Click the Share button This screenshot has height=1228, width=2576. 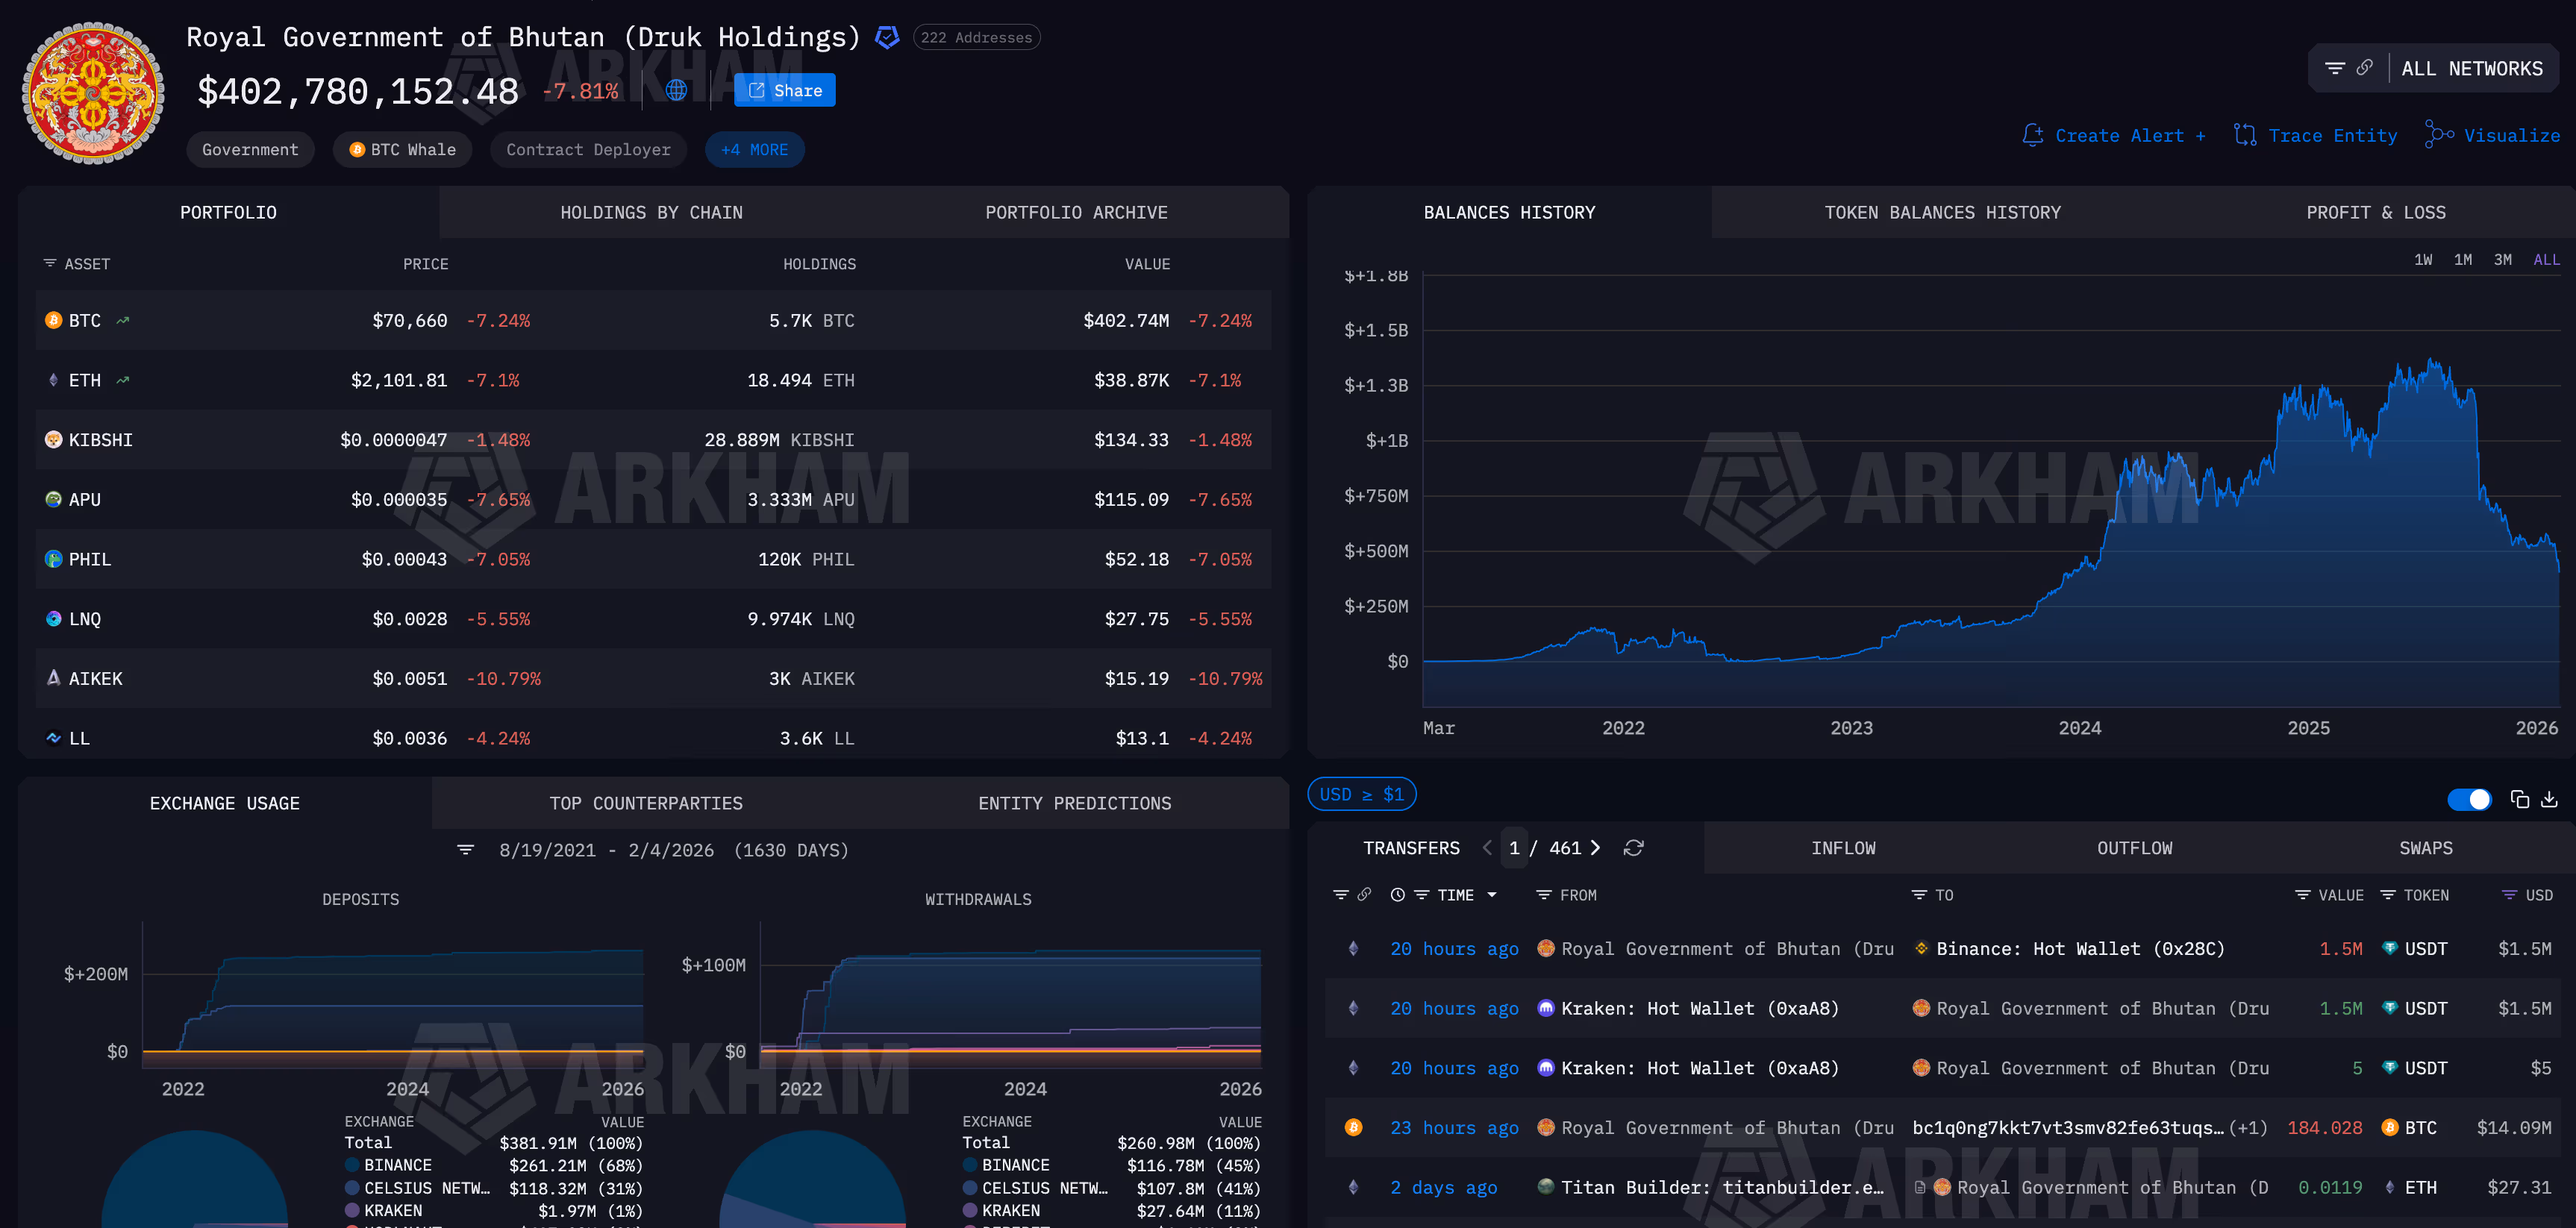[x=784, y=90]
